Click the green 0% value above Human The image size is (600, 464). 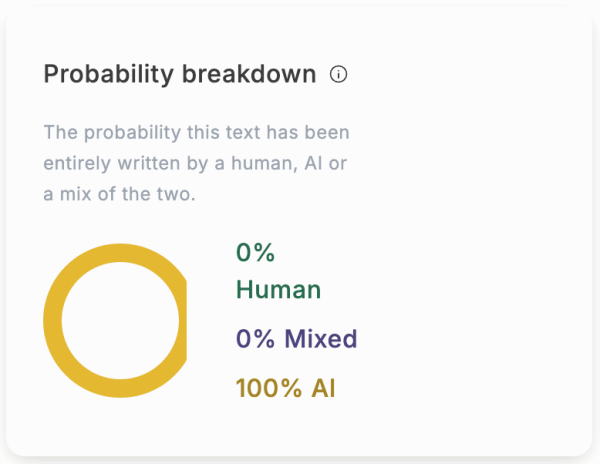click(x=255, y=253)
